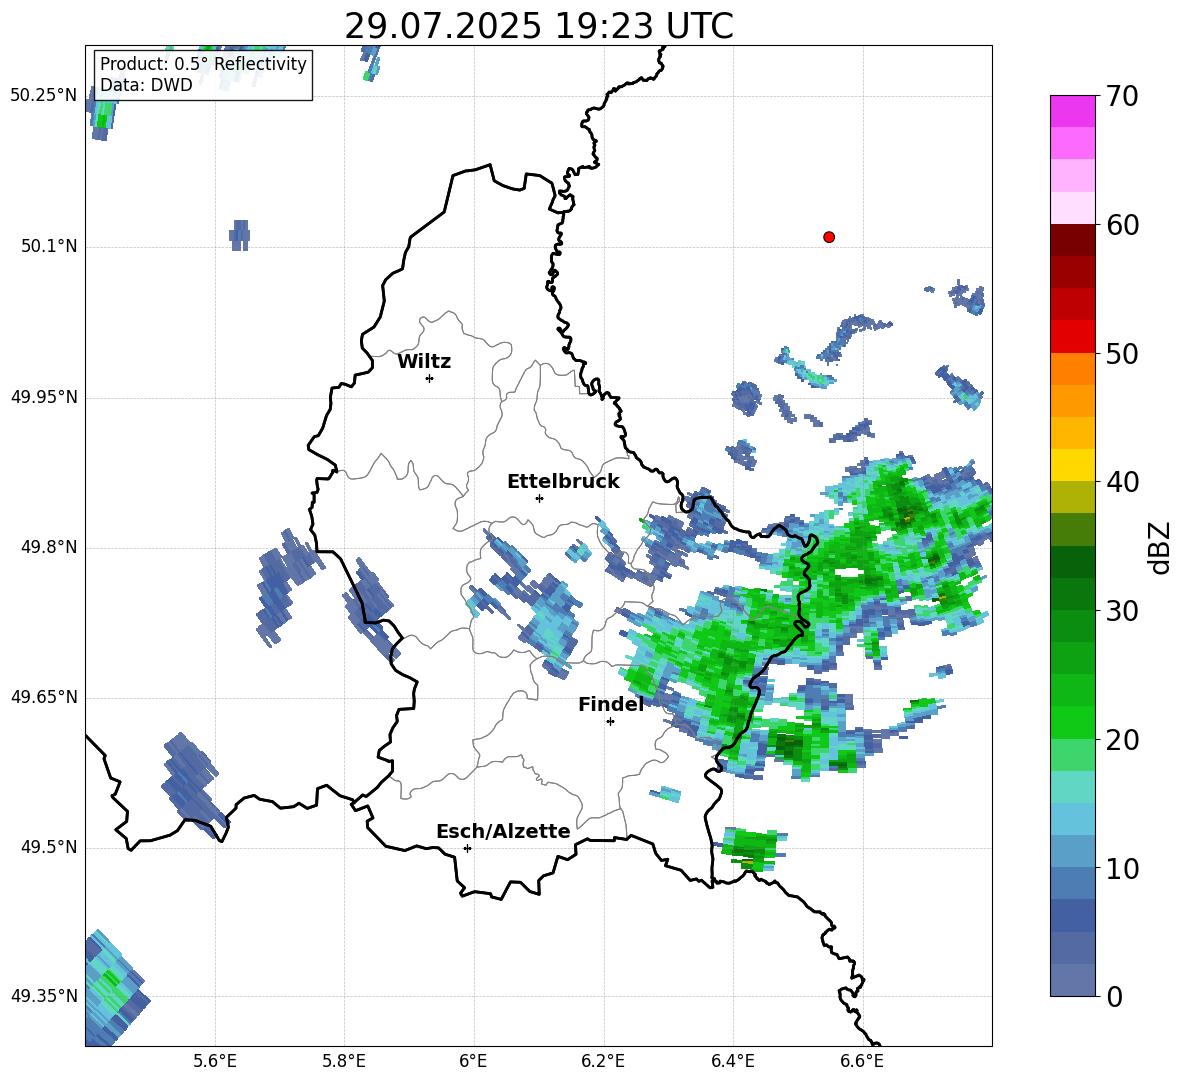Click the 'Product: 0.5° Reflectivity' text
The width and height of the screenshot is (1184, 1081).
pos(203,64)
